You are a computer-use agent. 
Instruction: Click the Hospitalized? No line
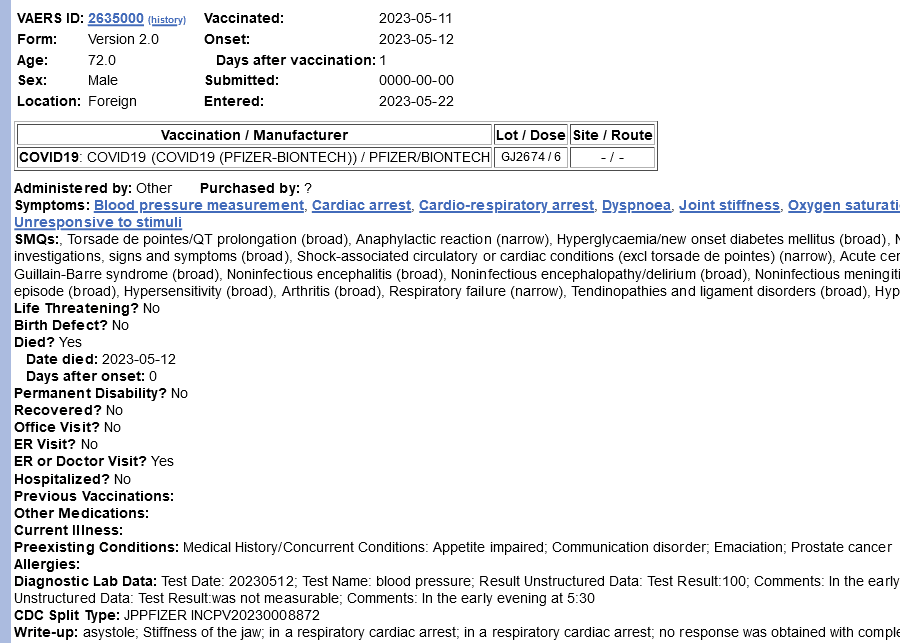[73, 479]
